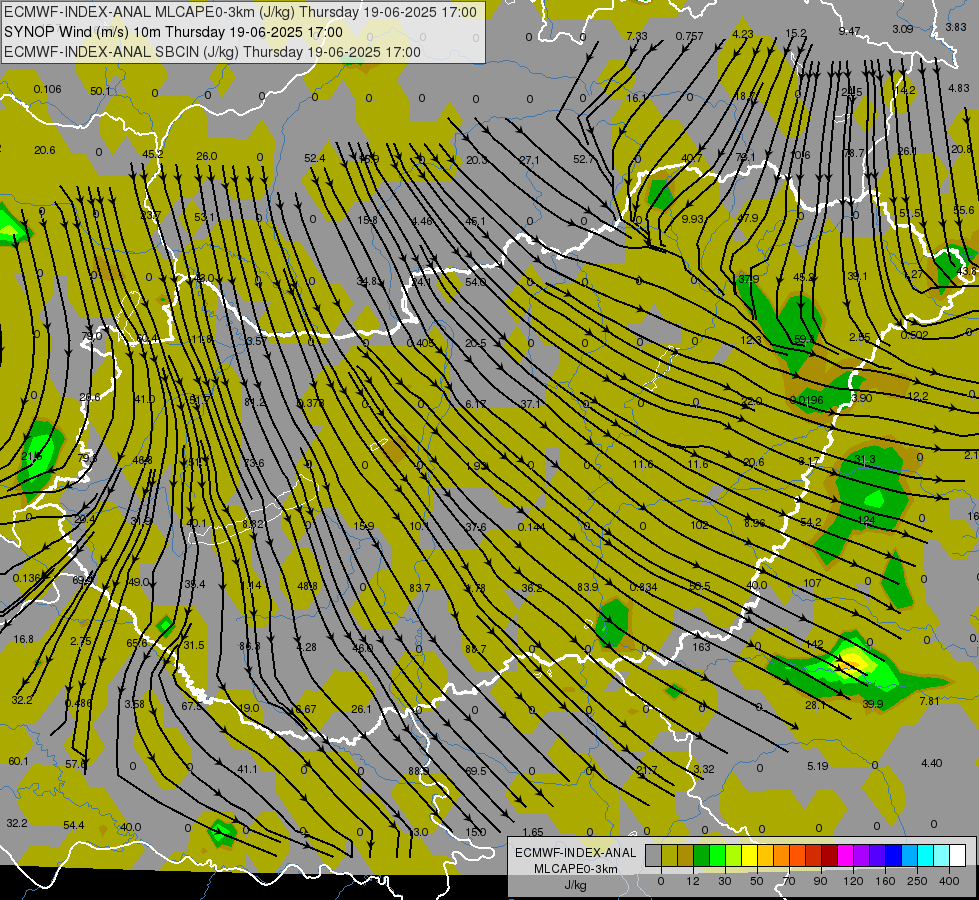This screenshot has height=900, width=979.
Task: Click the map value '3.32'
Action: tap(704, 769)
